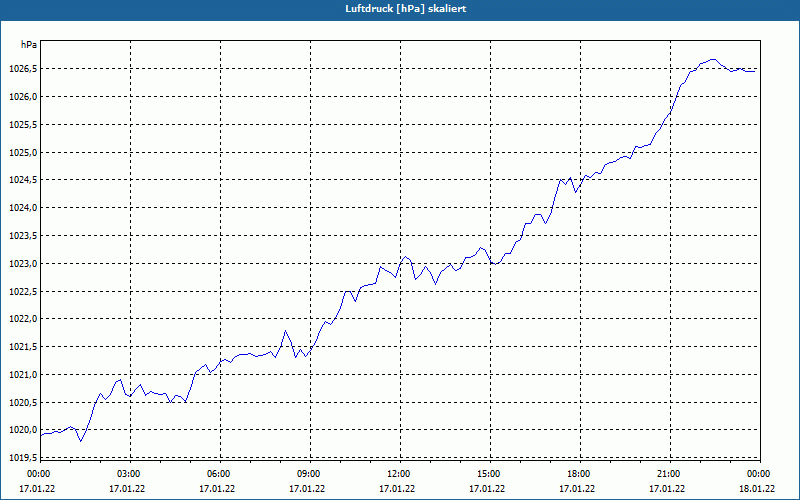Click the 1019,5 y-axis label
The image size is (800, 500).
pyautogui.click(x=23, y=458)
